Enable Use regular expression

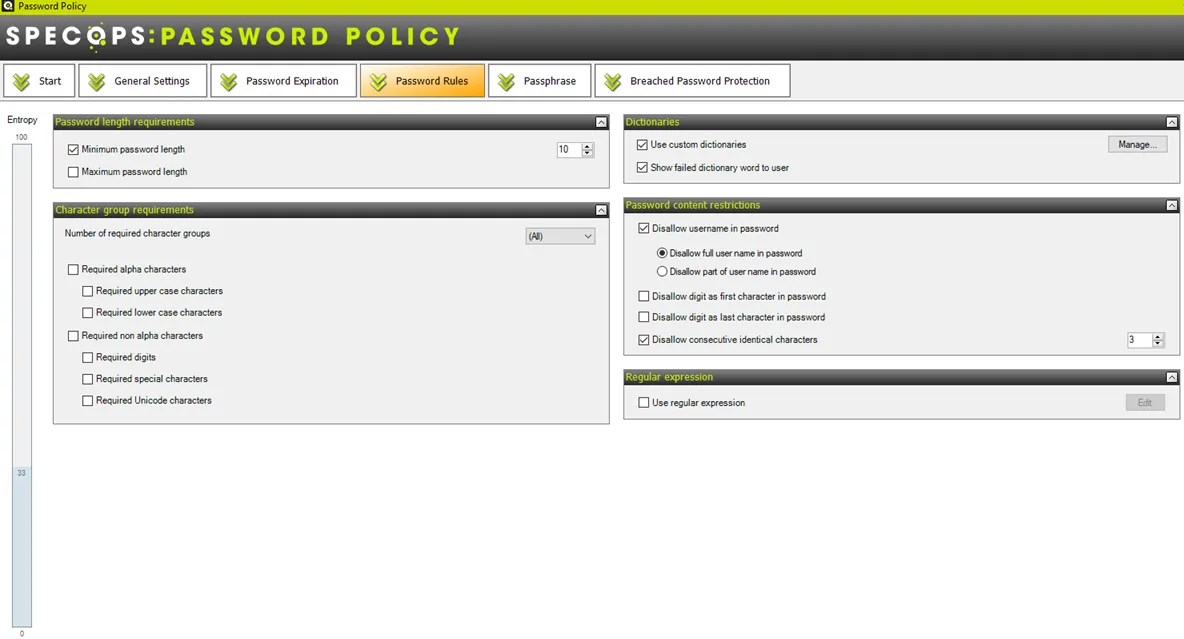[x=644, y=403]
